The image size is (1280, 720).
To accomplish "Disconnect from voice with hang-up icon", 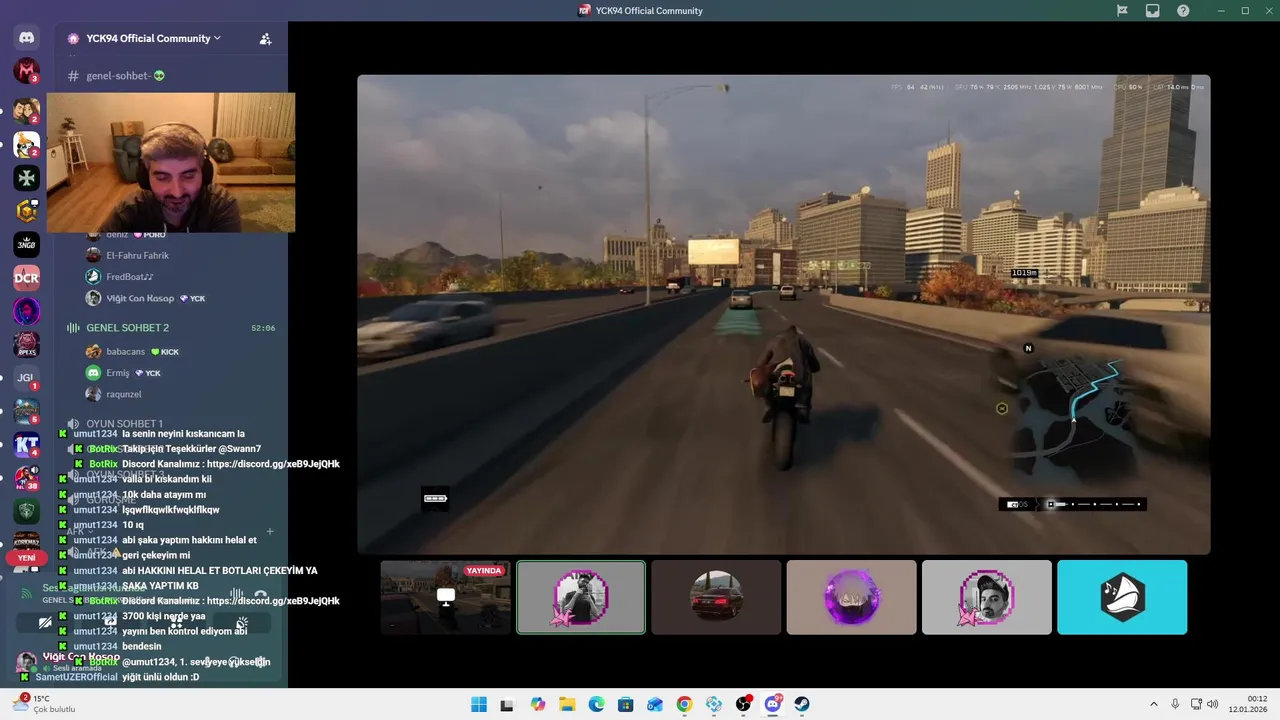I will (261, 594).
